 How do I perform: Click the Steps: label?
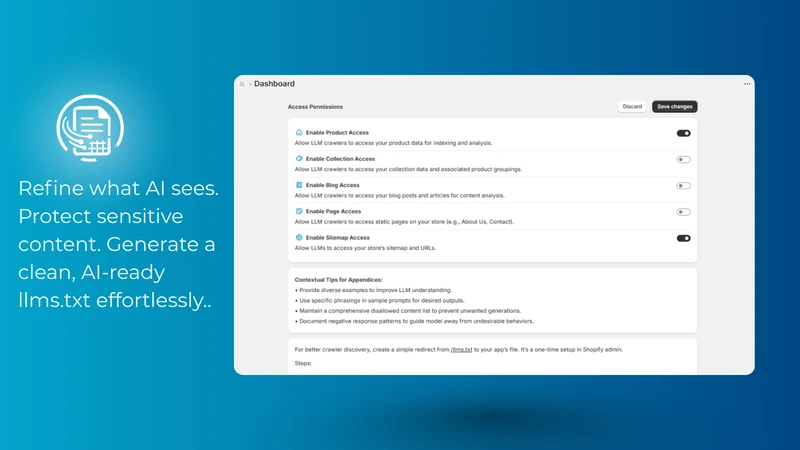(x=303, y=363)
